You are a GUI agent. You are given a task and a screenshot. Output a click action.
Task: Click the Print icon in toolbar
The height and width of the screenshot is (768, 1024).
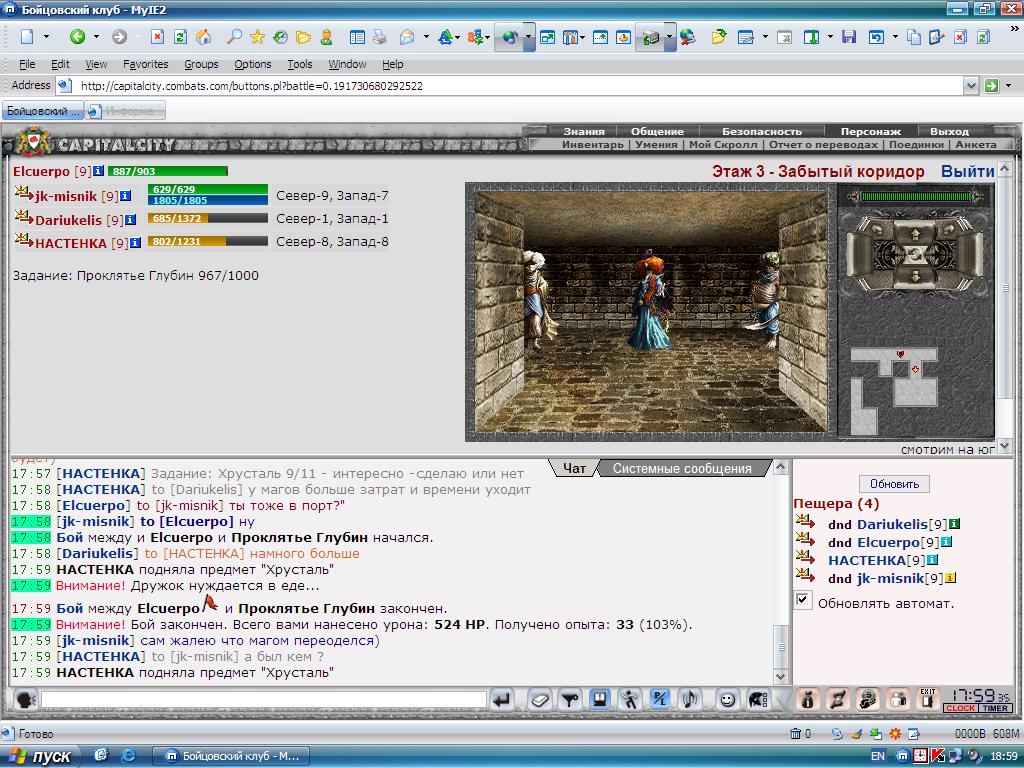(379, 37)
